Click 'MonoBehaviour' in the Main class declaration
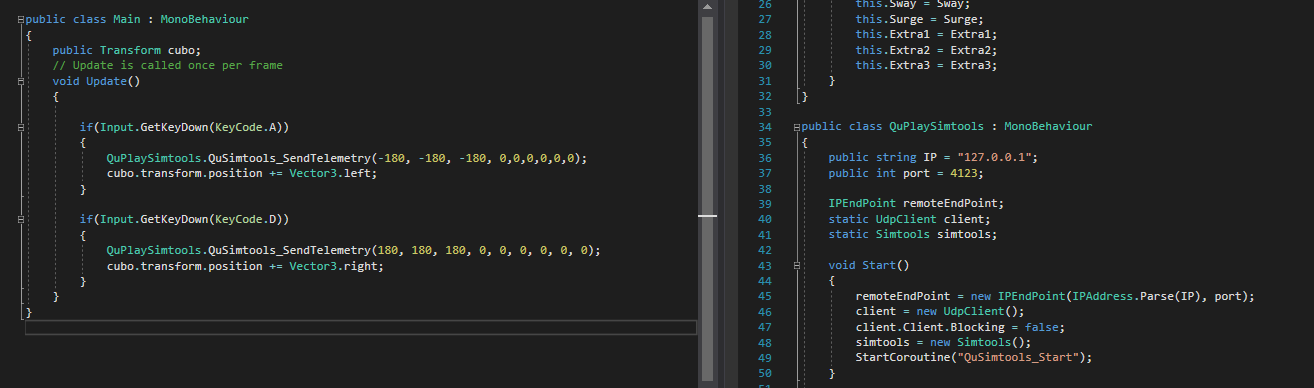This screenshot has width=1314, height=388. pyautogui.click(x=204, y=19)
